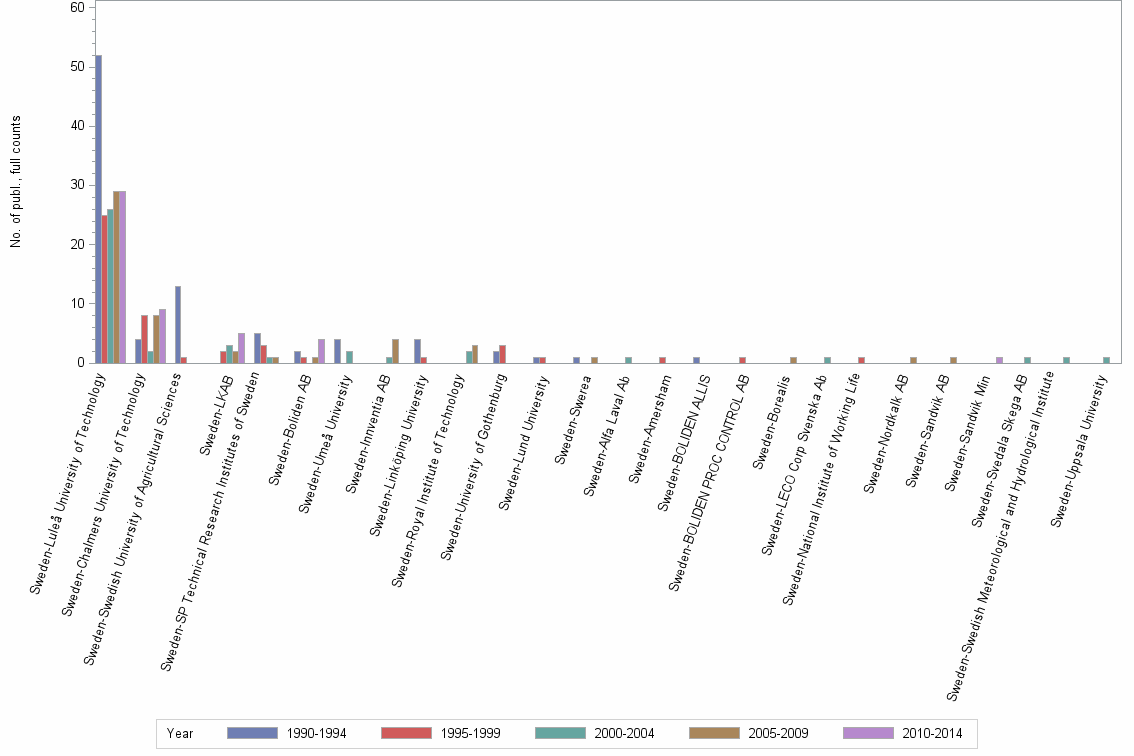Click the Year legend title
The width and height of the screenshot is (1134, 756).
pos(180,733)
